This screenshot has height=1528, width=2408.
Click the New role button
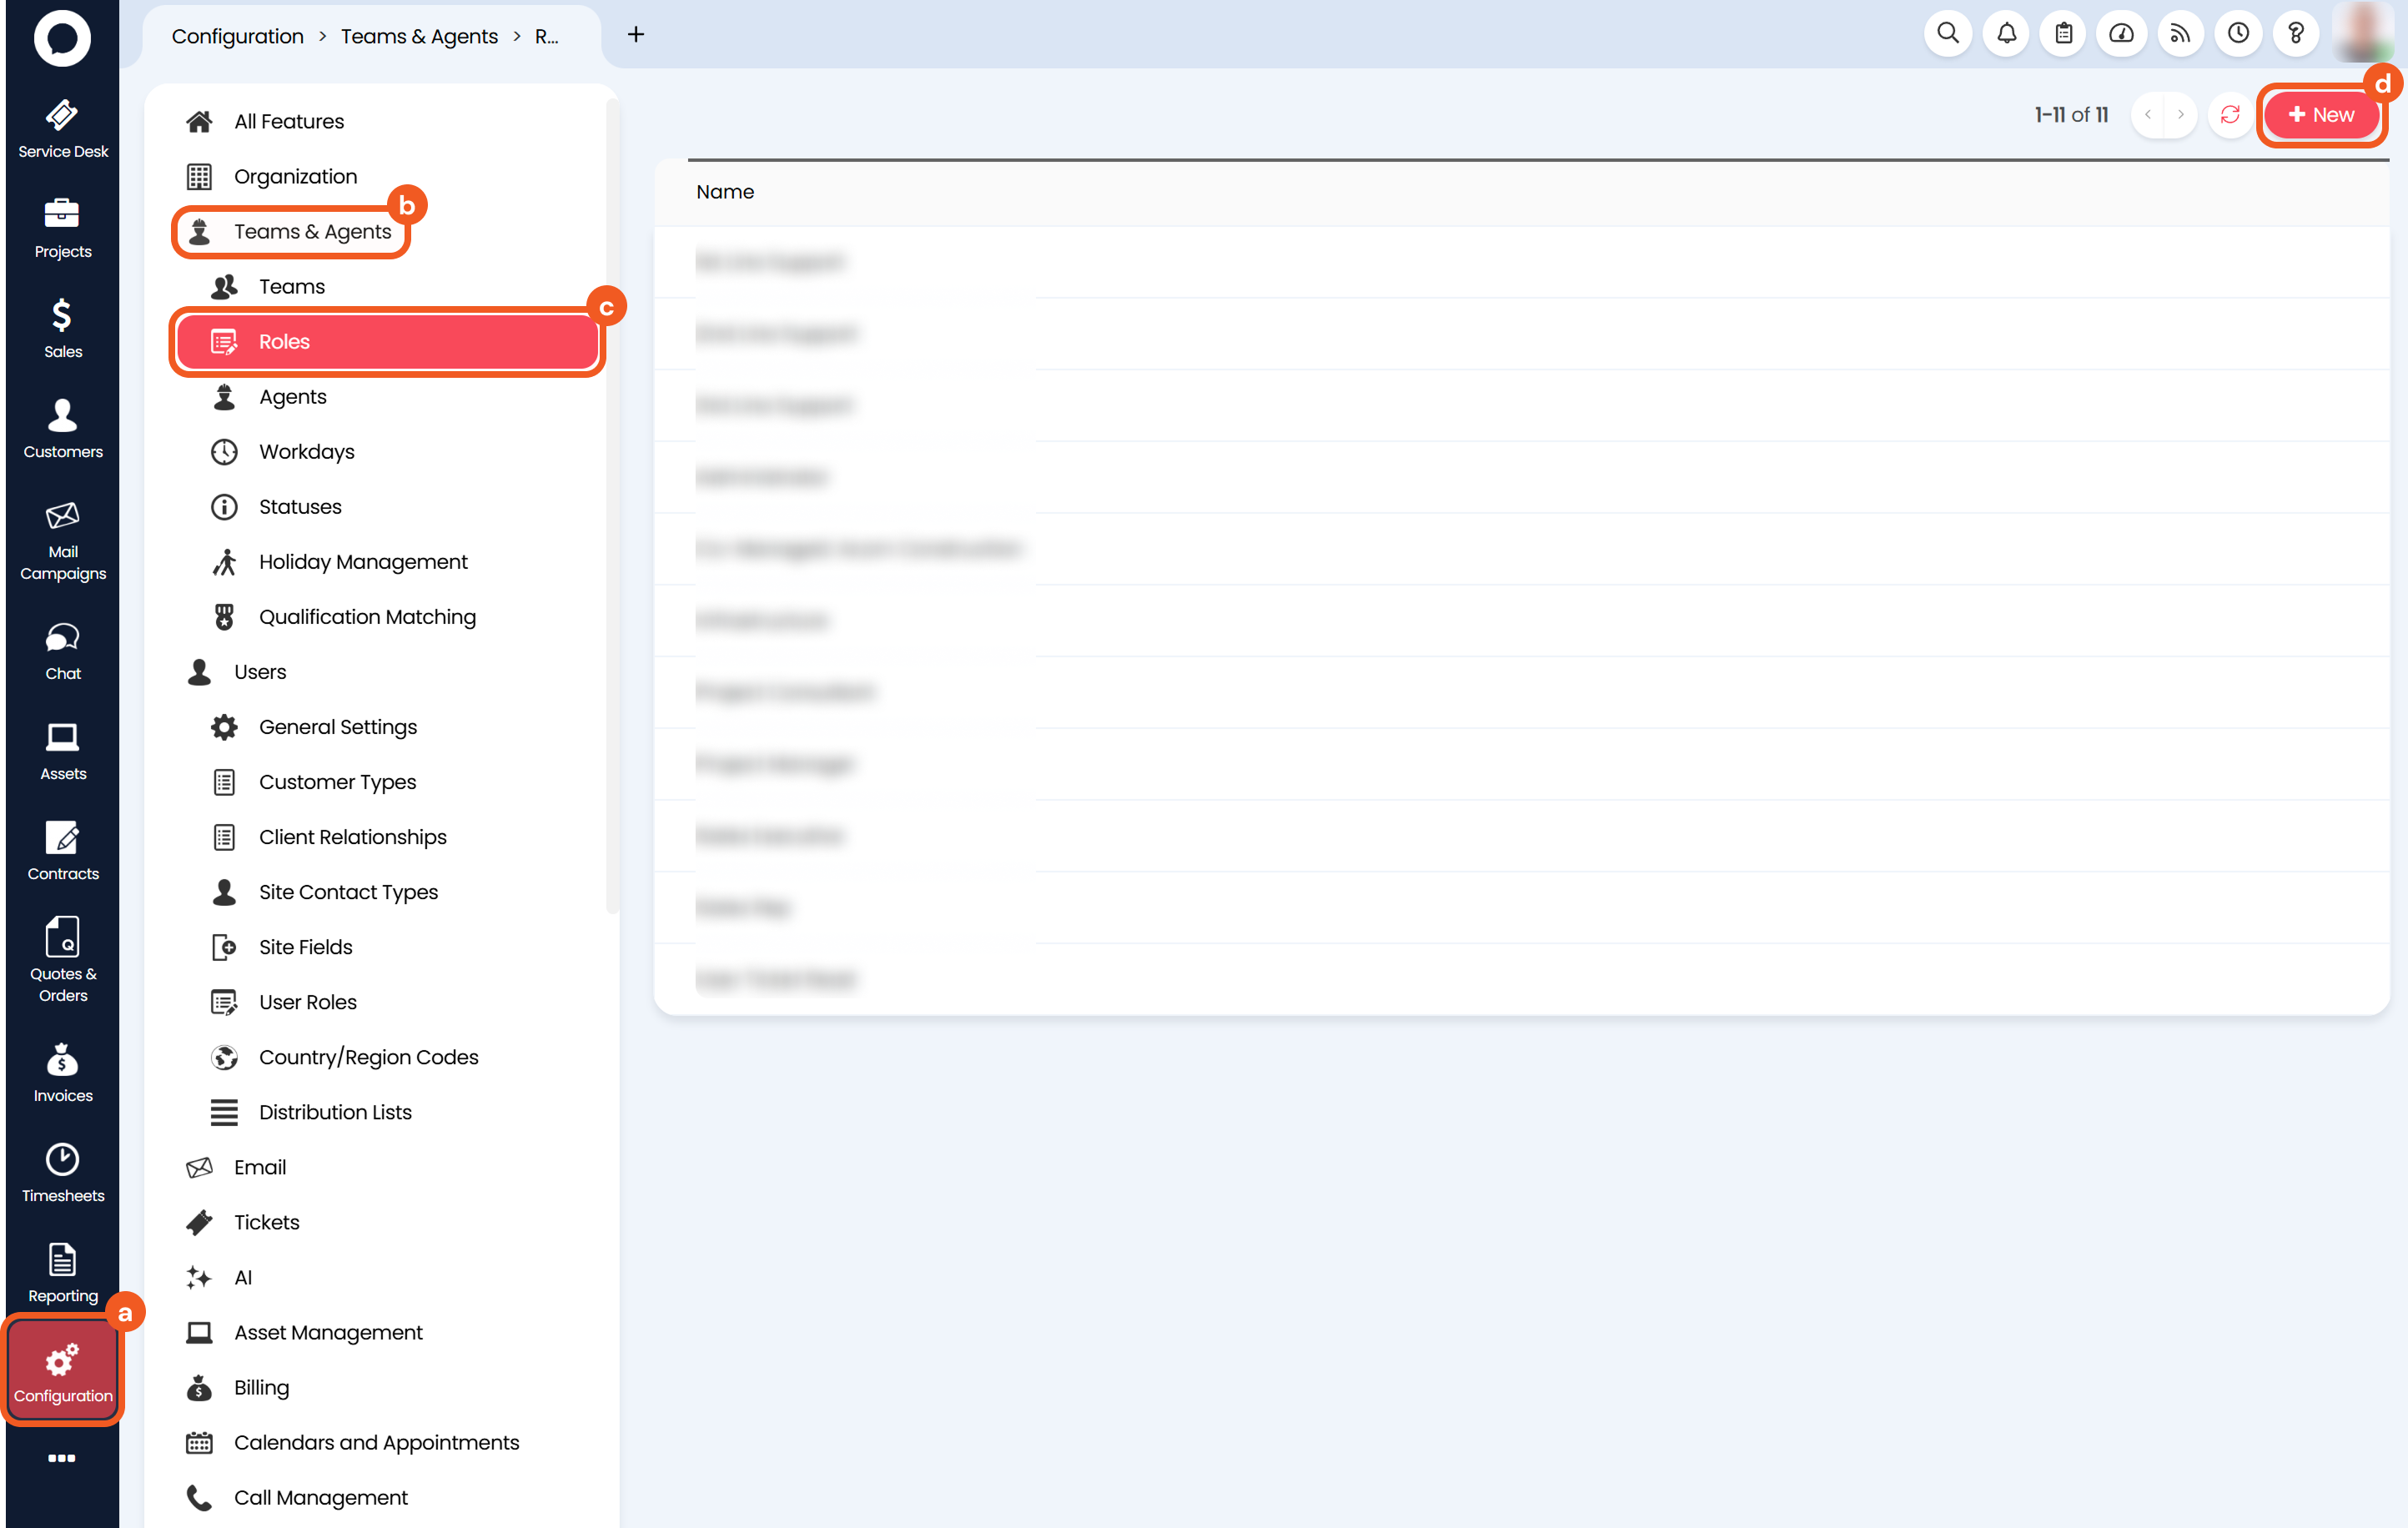[2321, 115]
